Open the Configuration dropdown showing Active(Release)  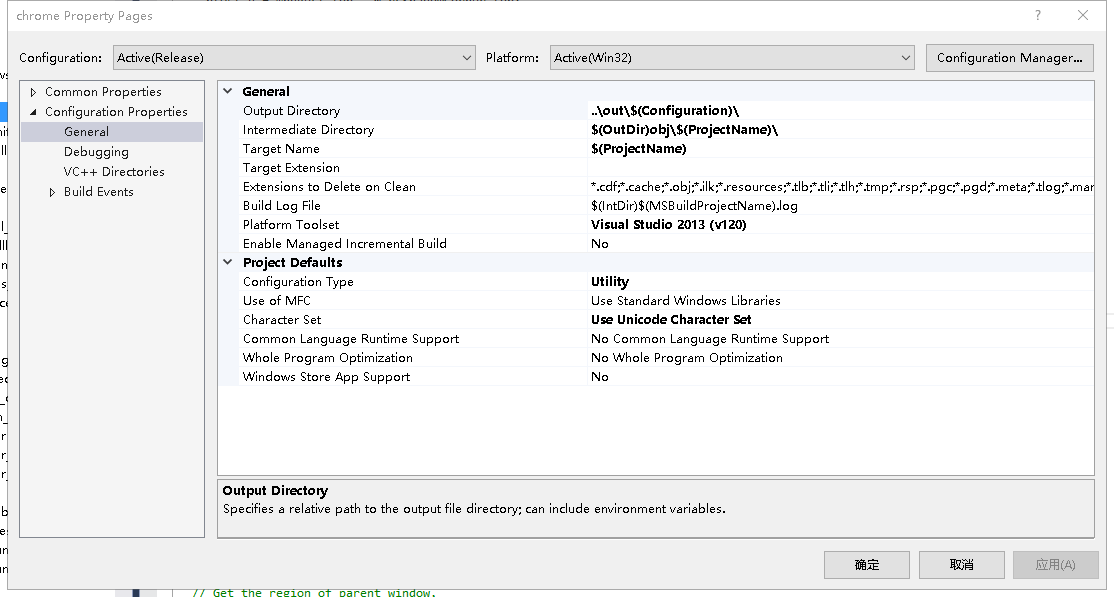click(x=294, y=58)
